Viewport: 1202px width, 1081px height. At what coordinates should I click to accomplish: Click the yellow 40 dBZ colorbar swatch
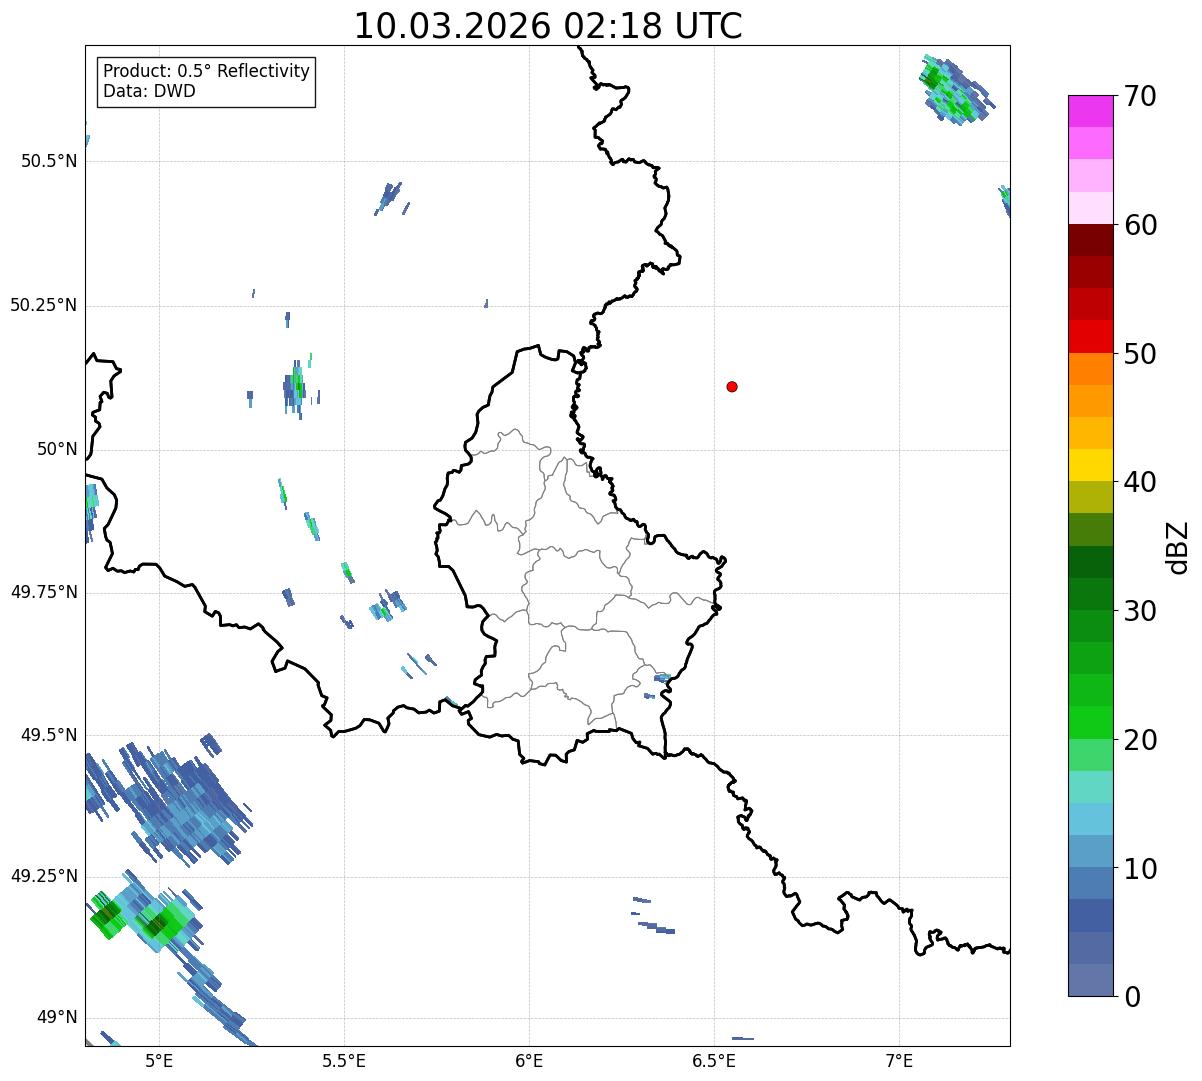pos(1090,466)
